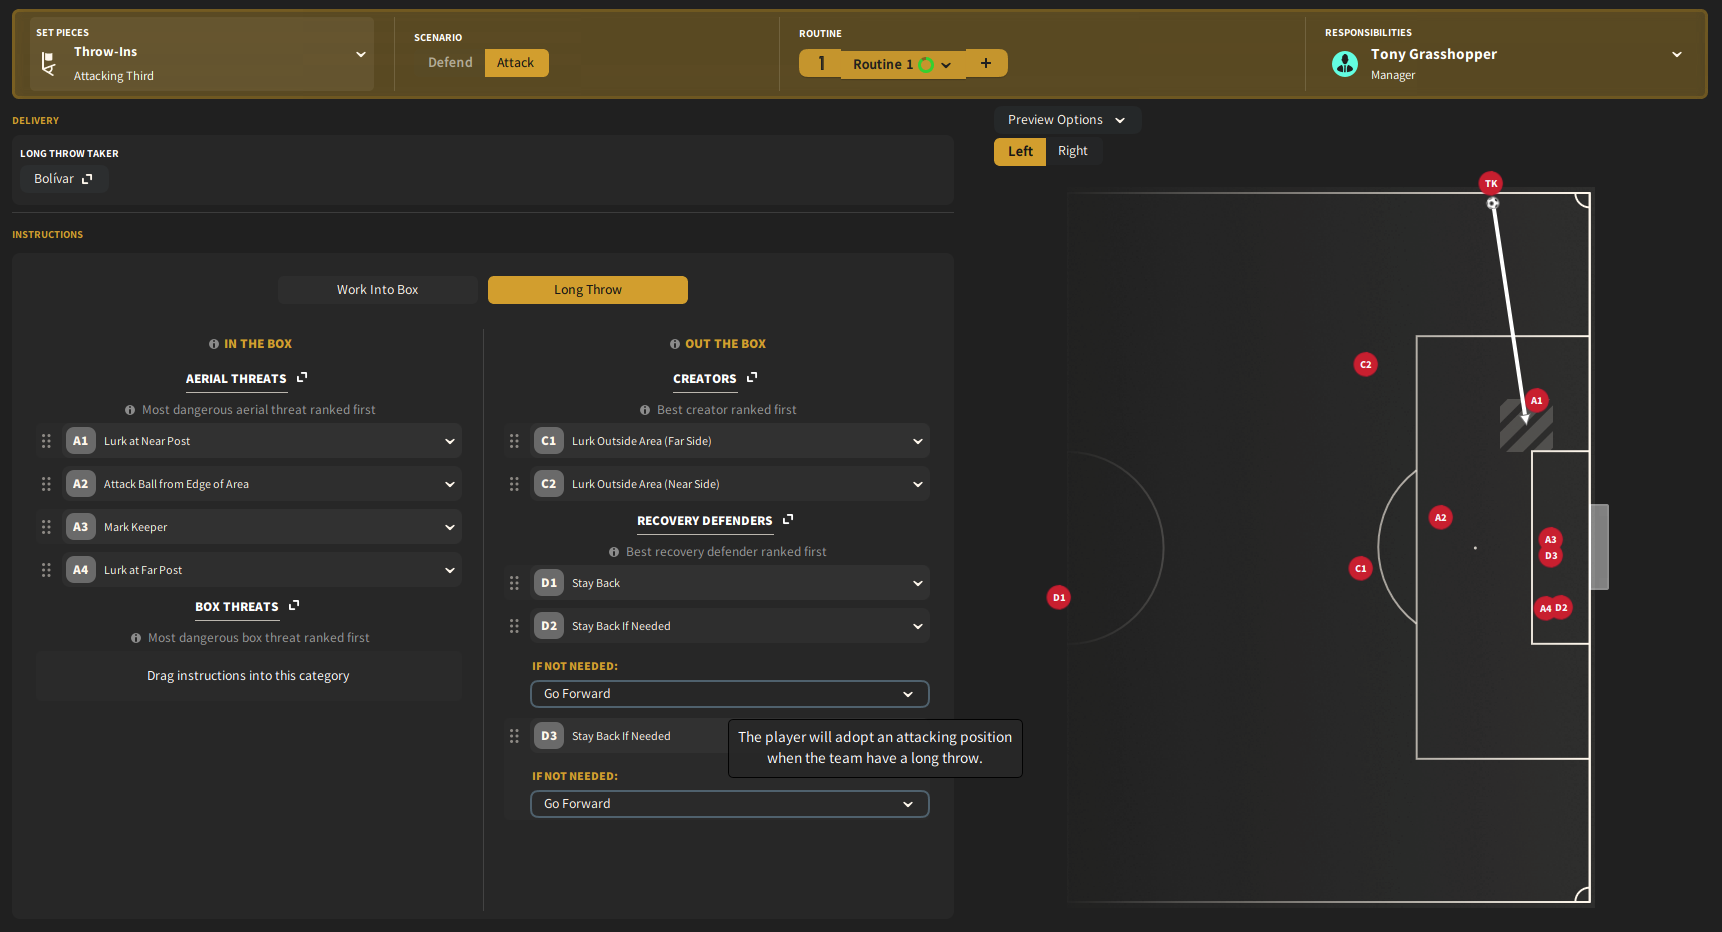Switch to Work Into Box tab
Image resolution: width=1722 pixels, height=932 pixels.
click(378, 290)
